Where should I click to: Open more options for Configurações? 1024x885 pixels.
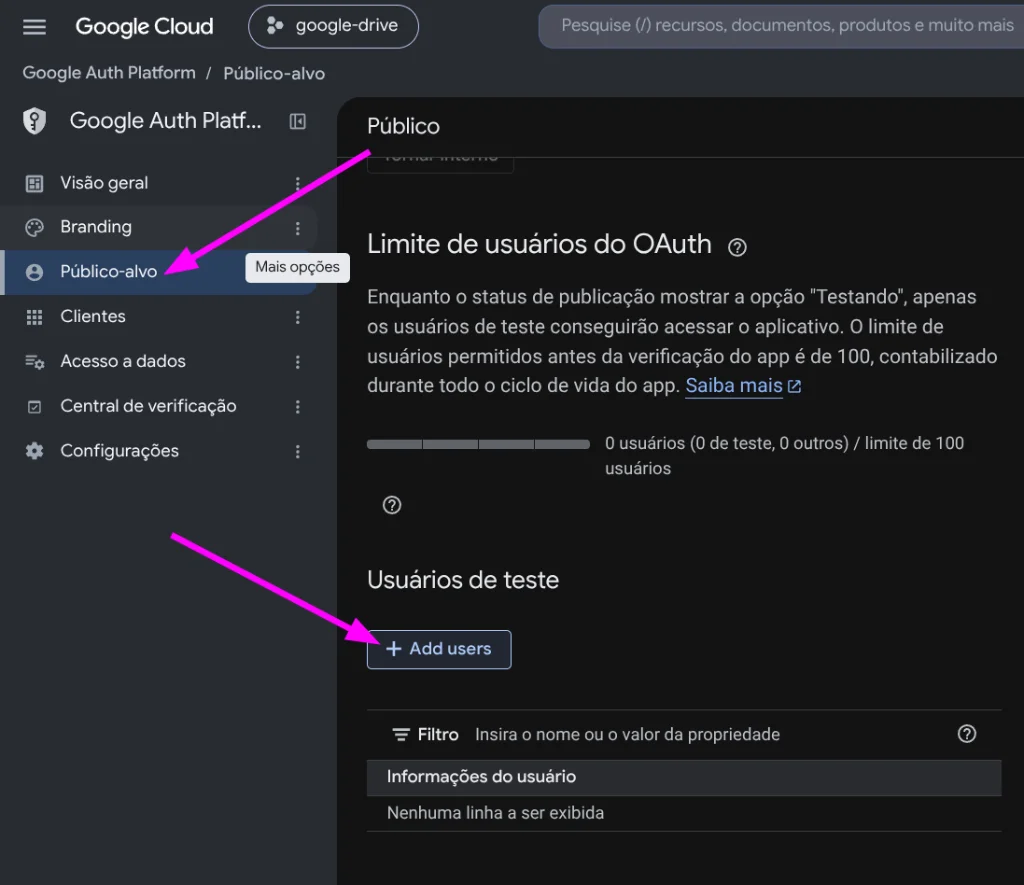pos(298,451)
